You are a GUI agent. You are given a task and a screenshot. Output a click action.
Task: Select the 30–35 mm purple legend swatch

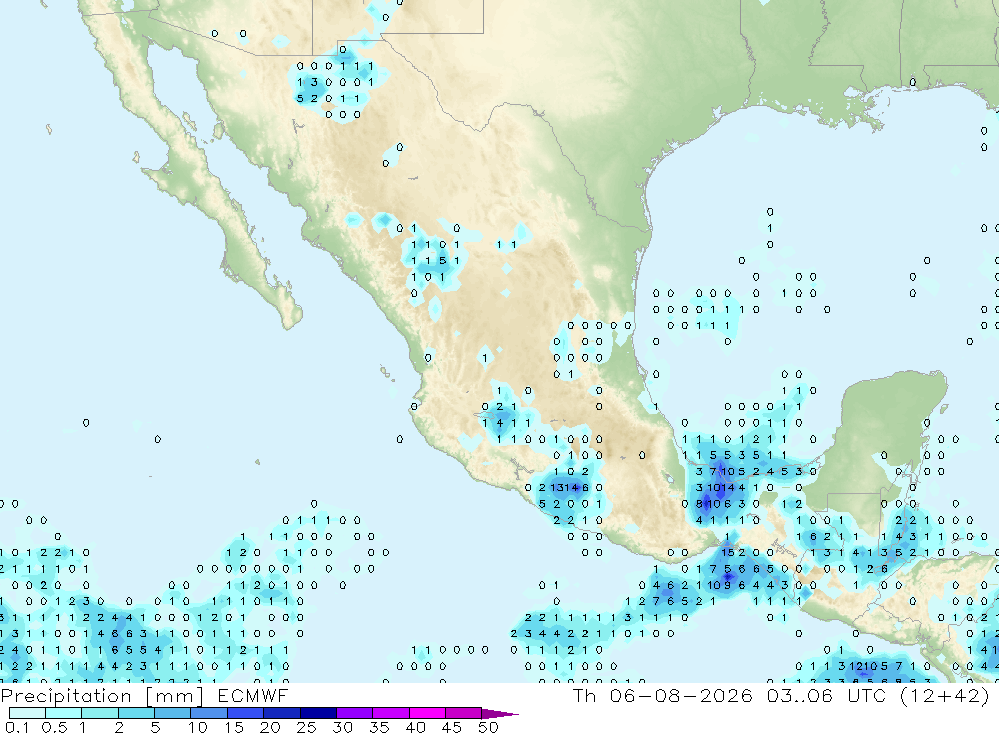(354, 713)
